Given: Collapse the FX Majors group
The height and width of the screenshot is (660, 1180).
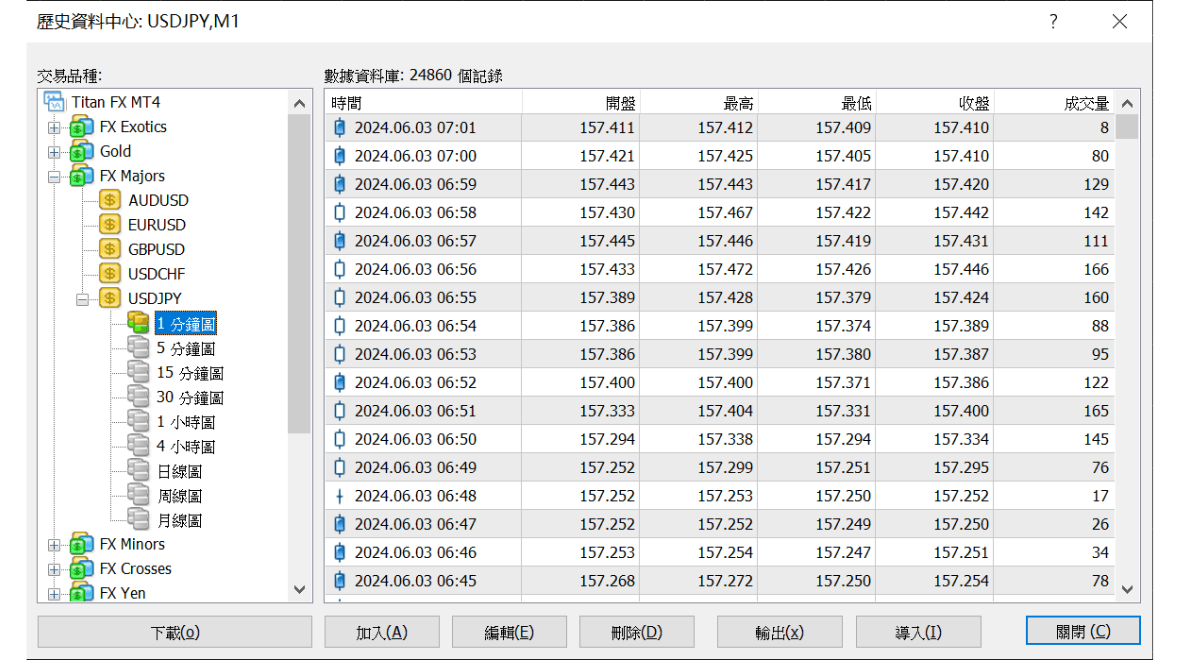Looking at the screenshot, I should pyautogui.click(x=54, y=177).
